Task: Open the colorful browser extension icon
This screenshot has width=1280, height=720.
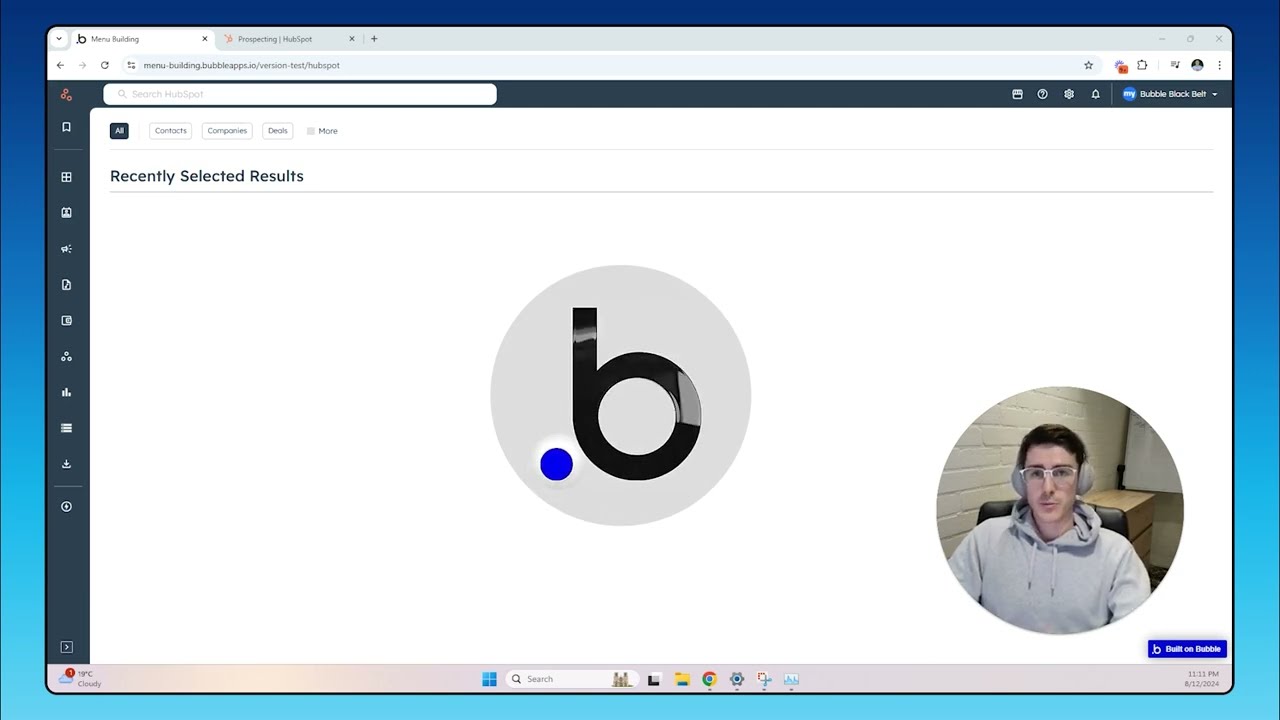Action: (1120, 66)
